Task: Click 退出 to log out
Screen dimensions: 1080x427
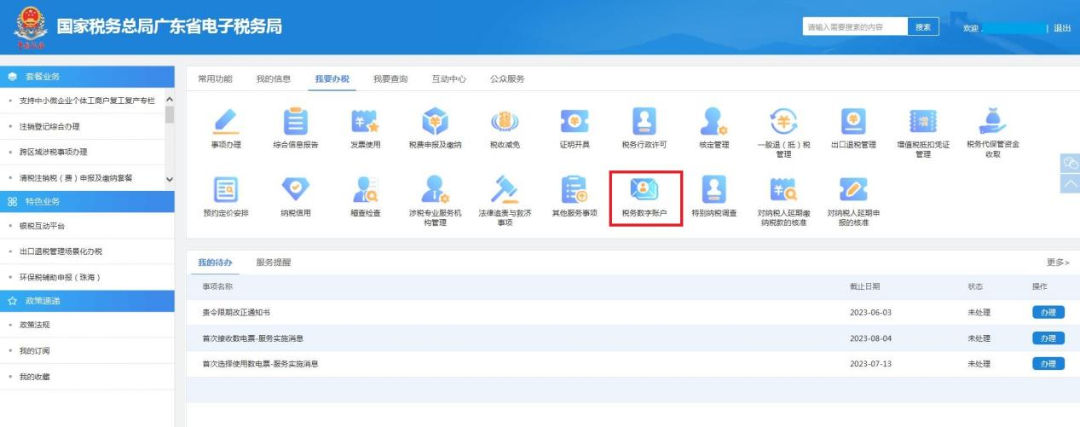Action: pos(1062,28)
